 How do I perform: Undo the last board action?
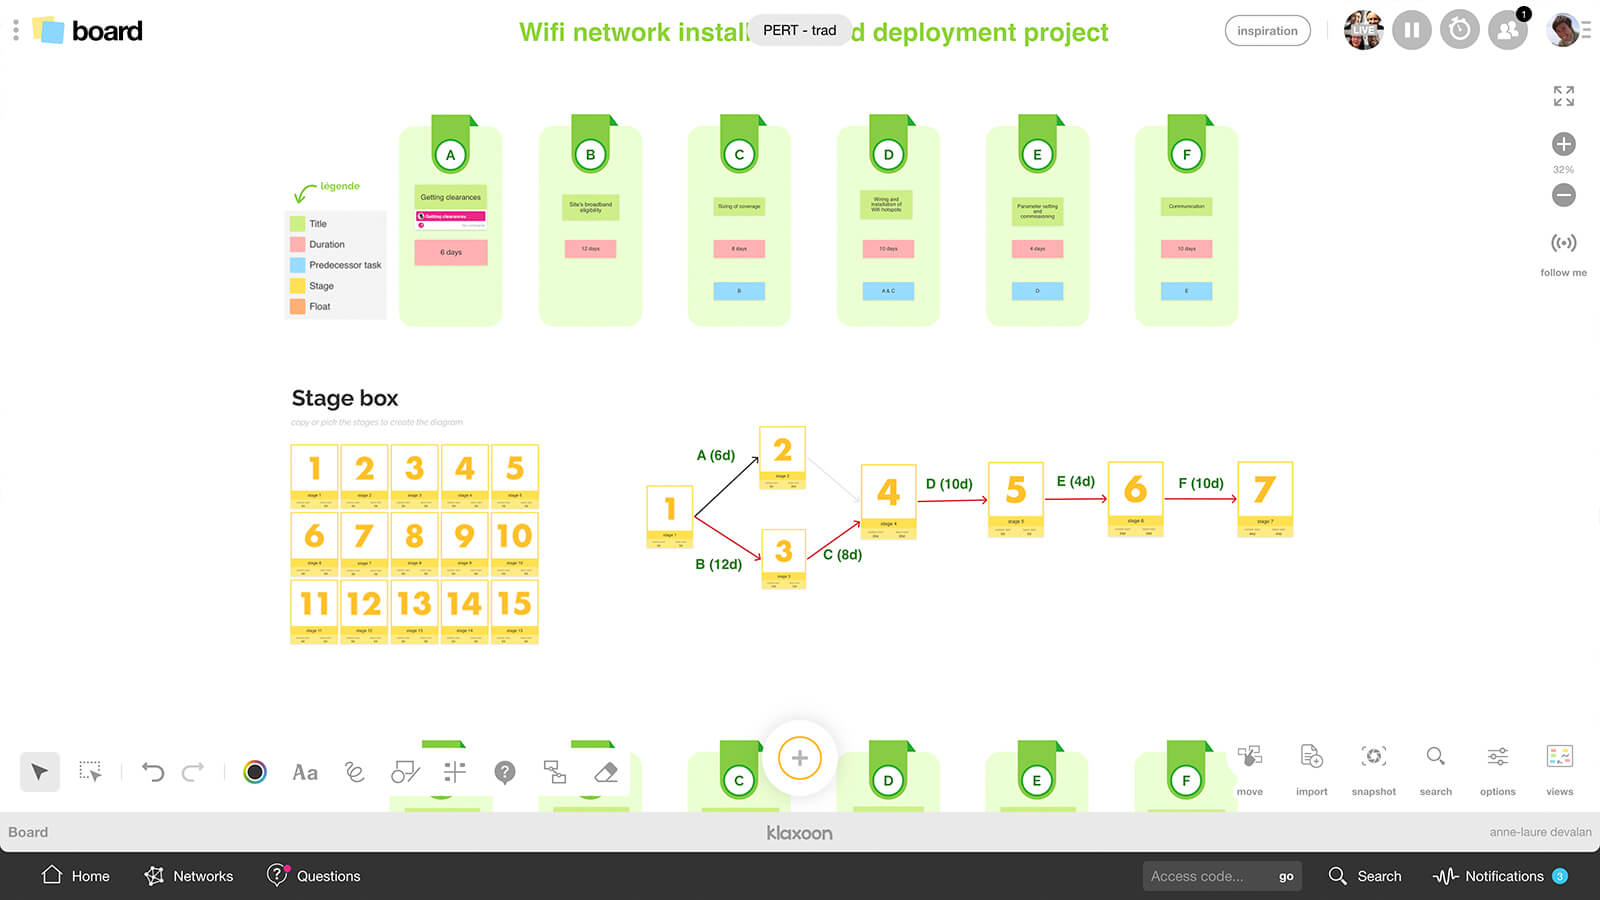pyautogui.click(x=150, y=772)
